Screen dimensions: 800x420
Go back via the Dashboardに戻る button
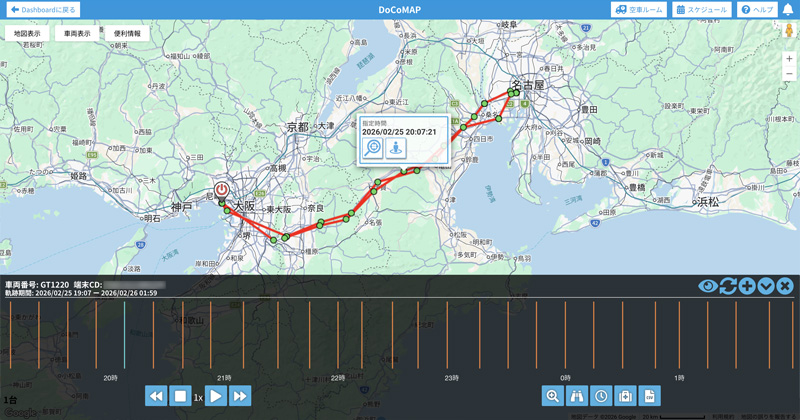click(42, 9)
